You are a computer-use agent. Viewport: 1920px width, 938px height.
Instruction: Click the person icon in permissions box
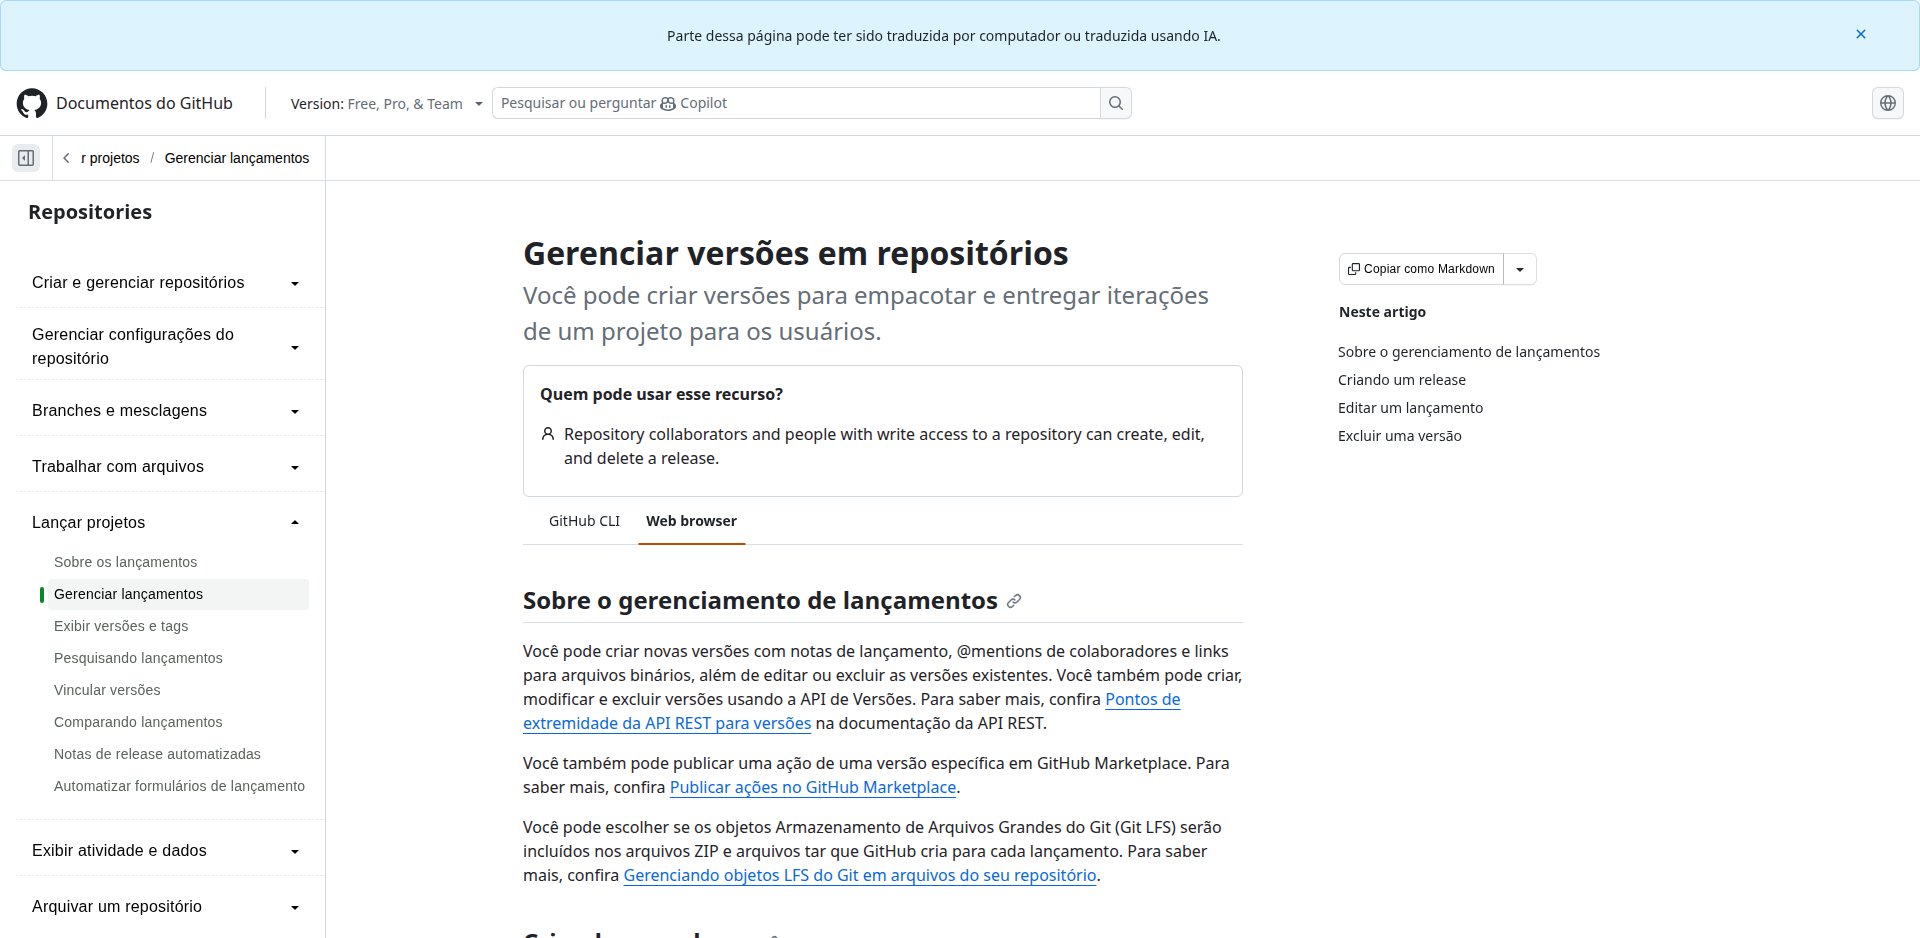tap(548, 434)
